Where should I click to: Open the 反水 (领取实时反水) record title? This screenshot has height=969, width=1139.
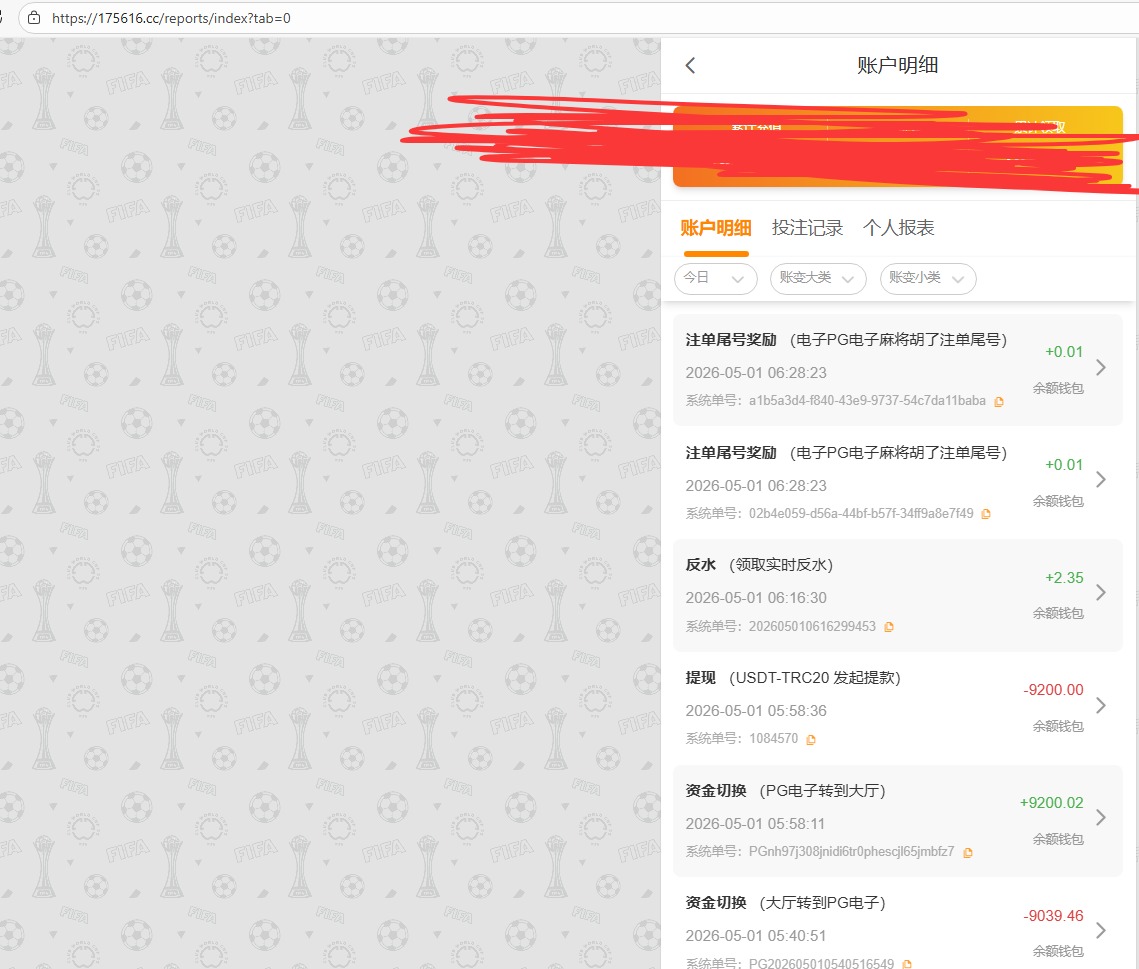click(x=759, y=565)
